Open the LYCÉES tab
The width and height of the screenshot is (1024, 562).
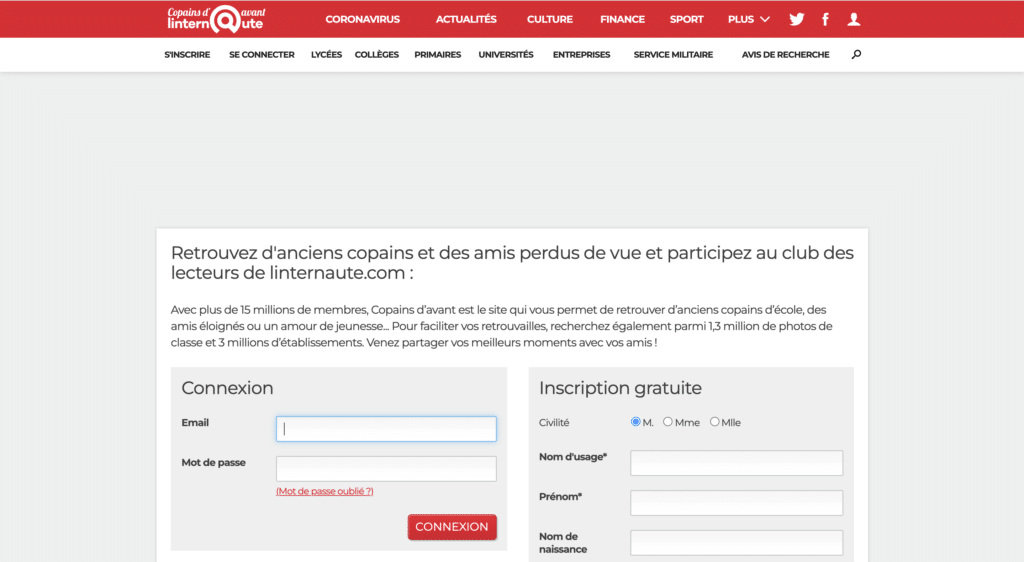click(x=327, y=55)
